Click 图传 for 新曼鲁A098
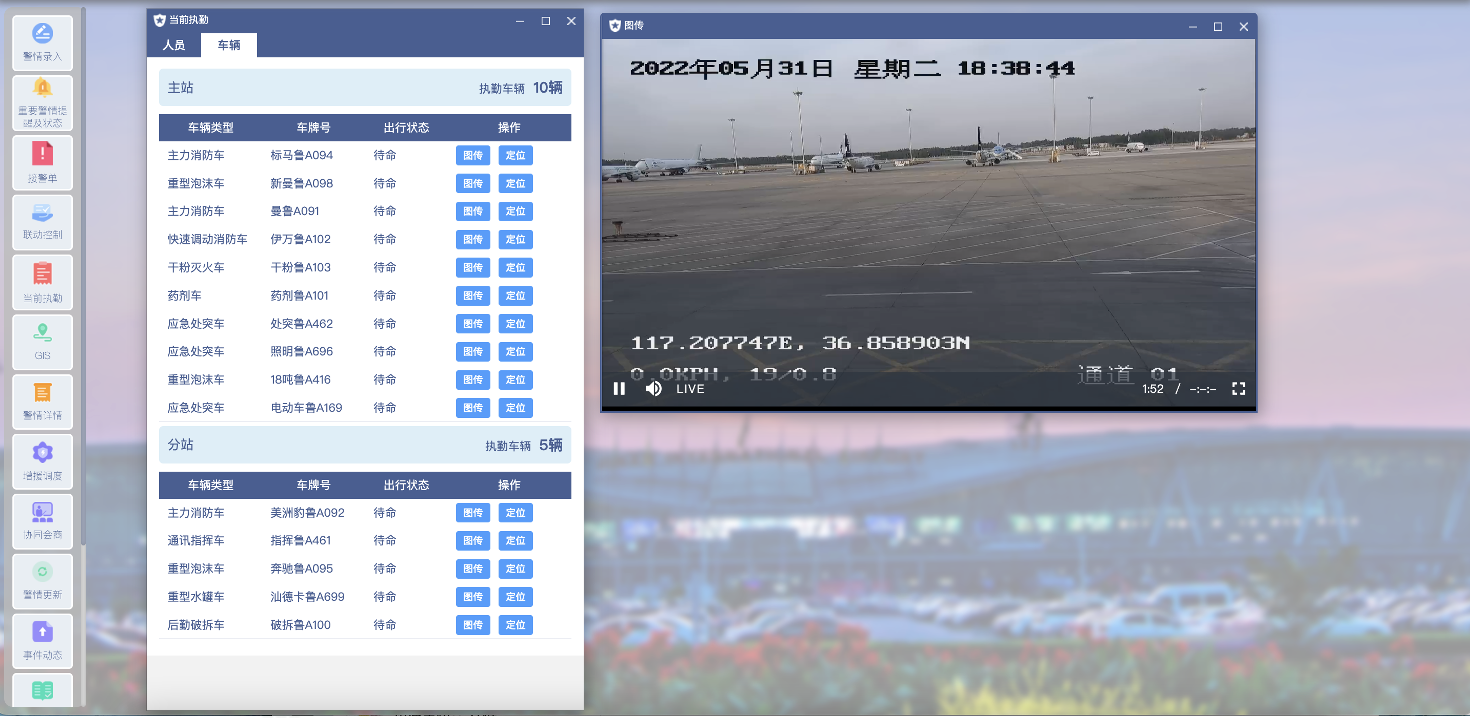 click(473, 183)
